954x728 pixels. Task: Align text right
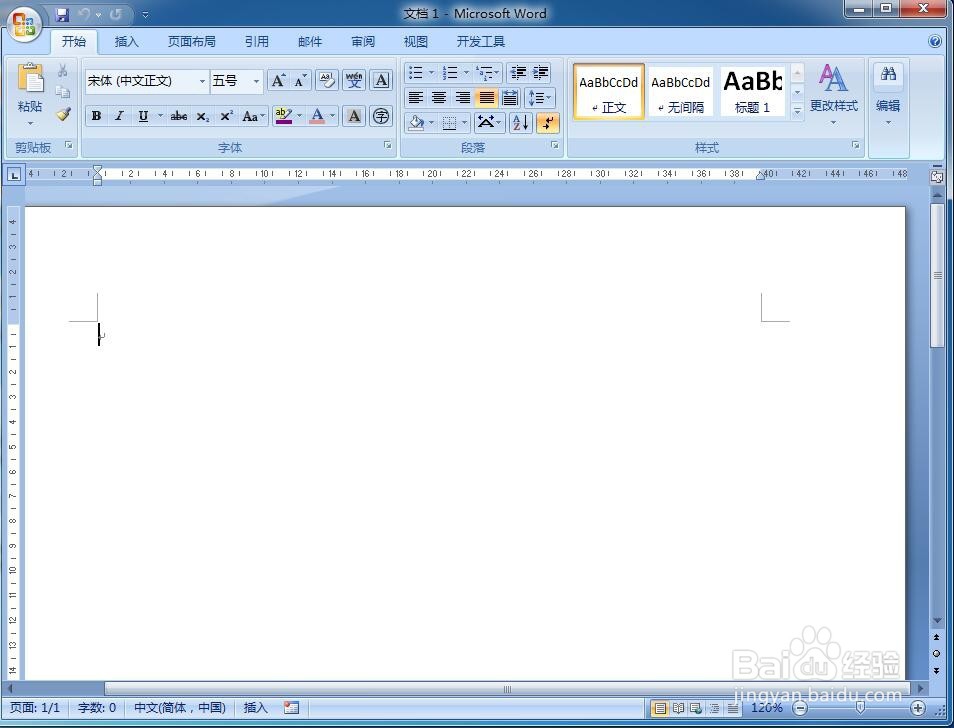click(x=462, y=97)
